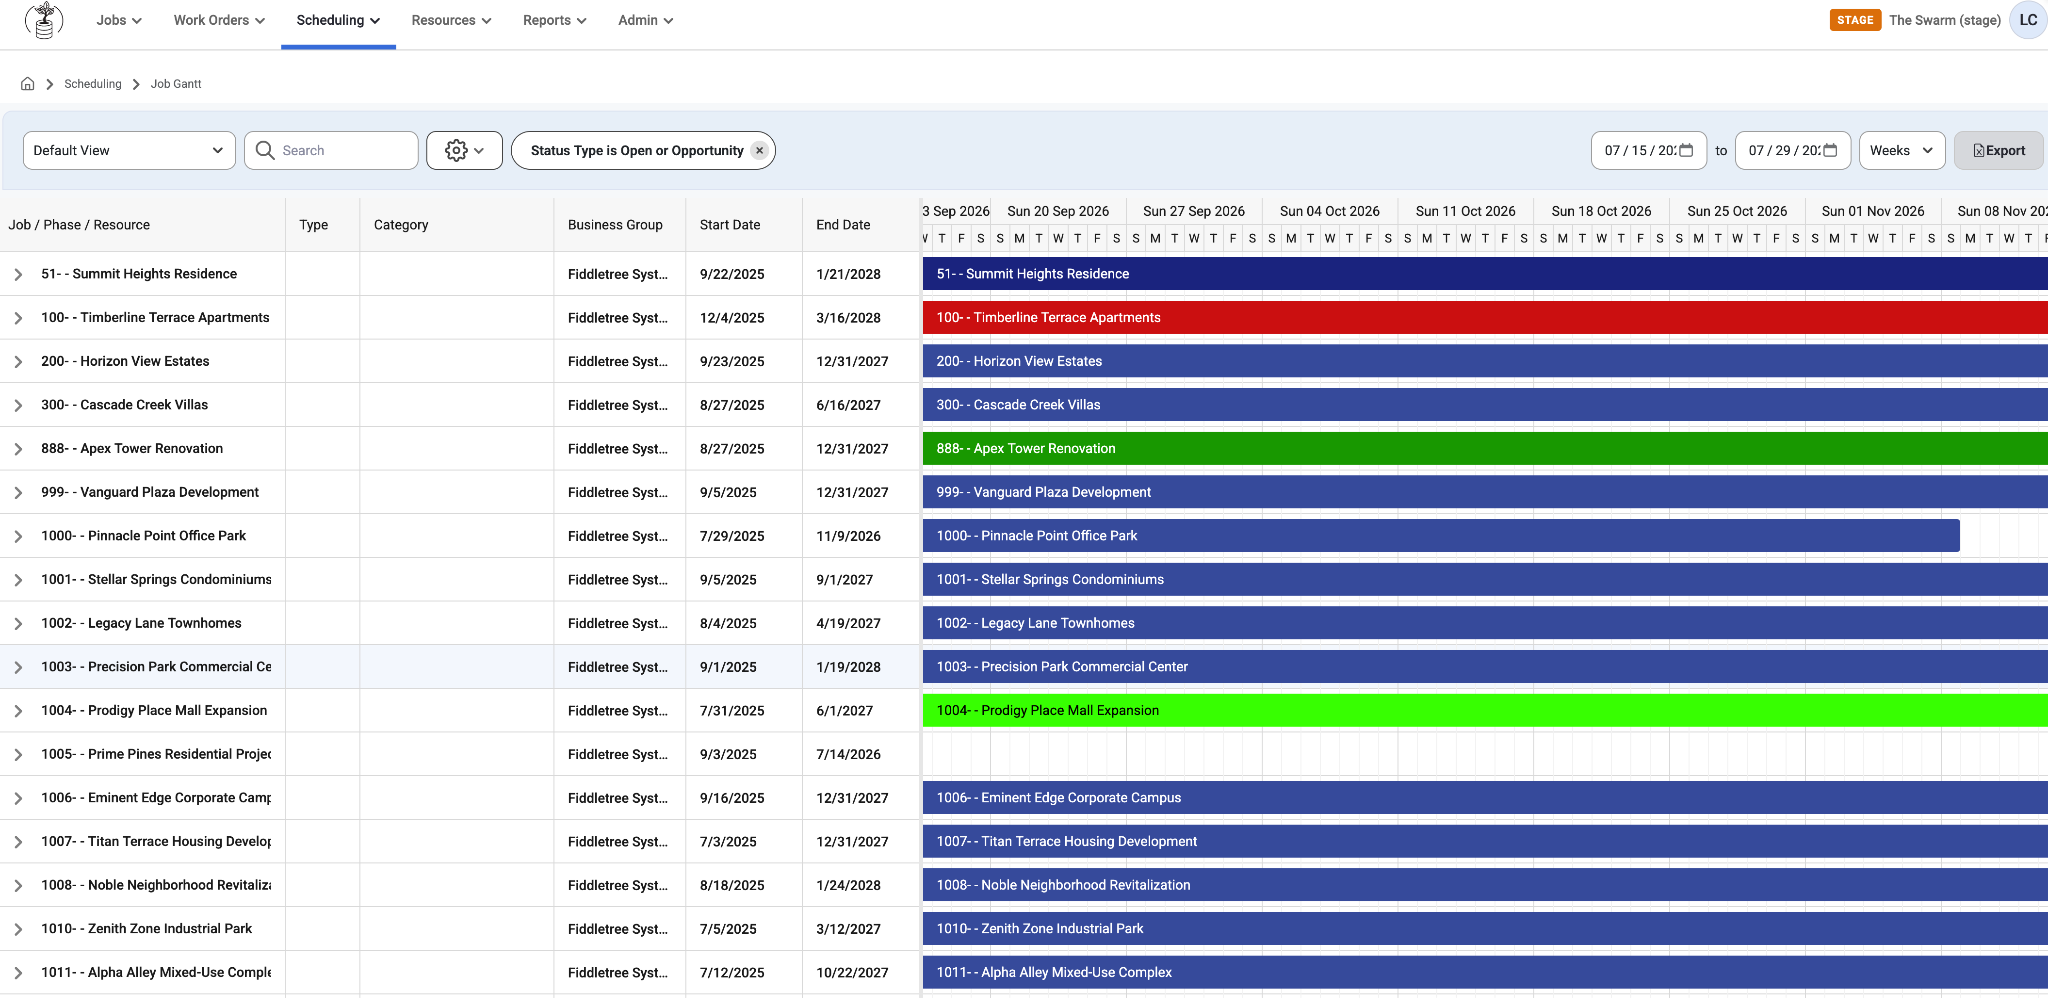This screenshot has width=2048, height=998.
Task: Open calendar picker for start date field
Action: (1686, 150)
